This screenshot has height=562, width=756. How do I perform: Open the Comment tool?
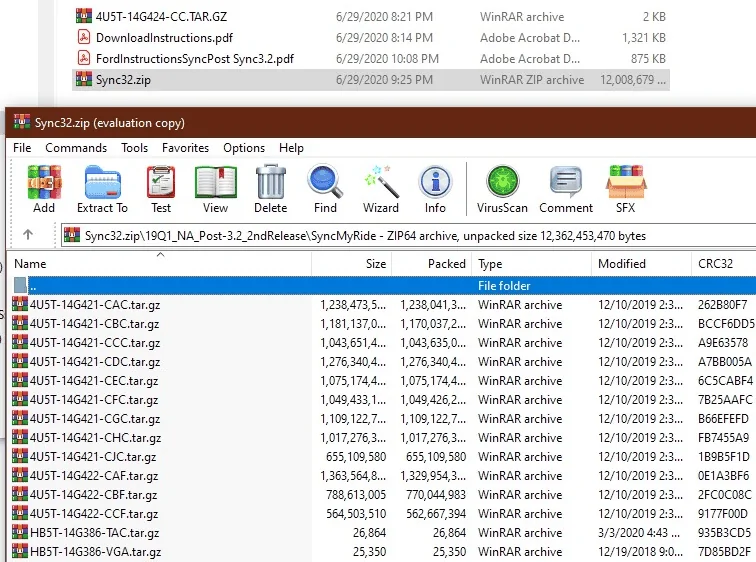point(566,182)
